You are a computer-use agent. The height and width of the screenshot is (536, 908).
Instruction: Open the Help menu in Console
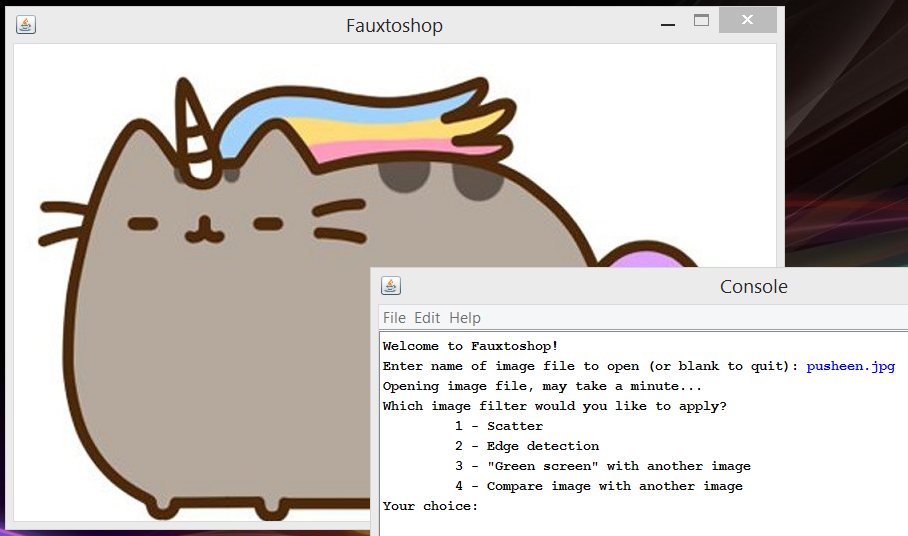tap(465, 318)
